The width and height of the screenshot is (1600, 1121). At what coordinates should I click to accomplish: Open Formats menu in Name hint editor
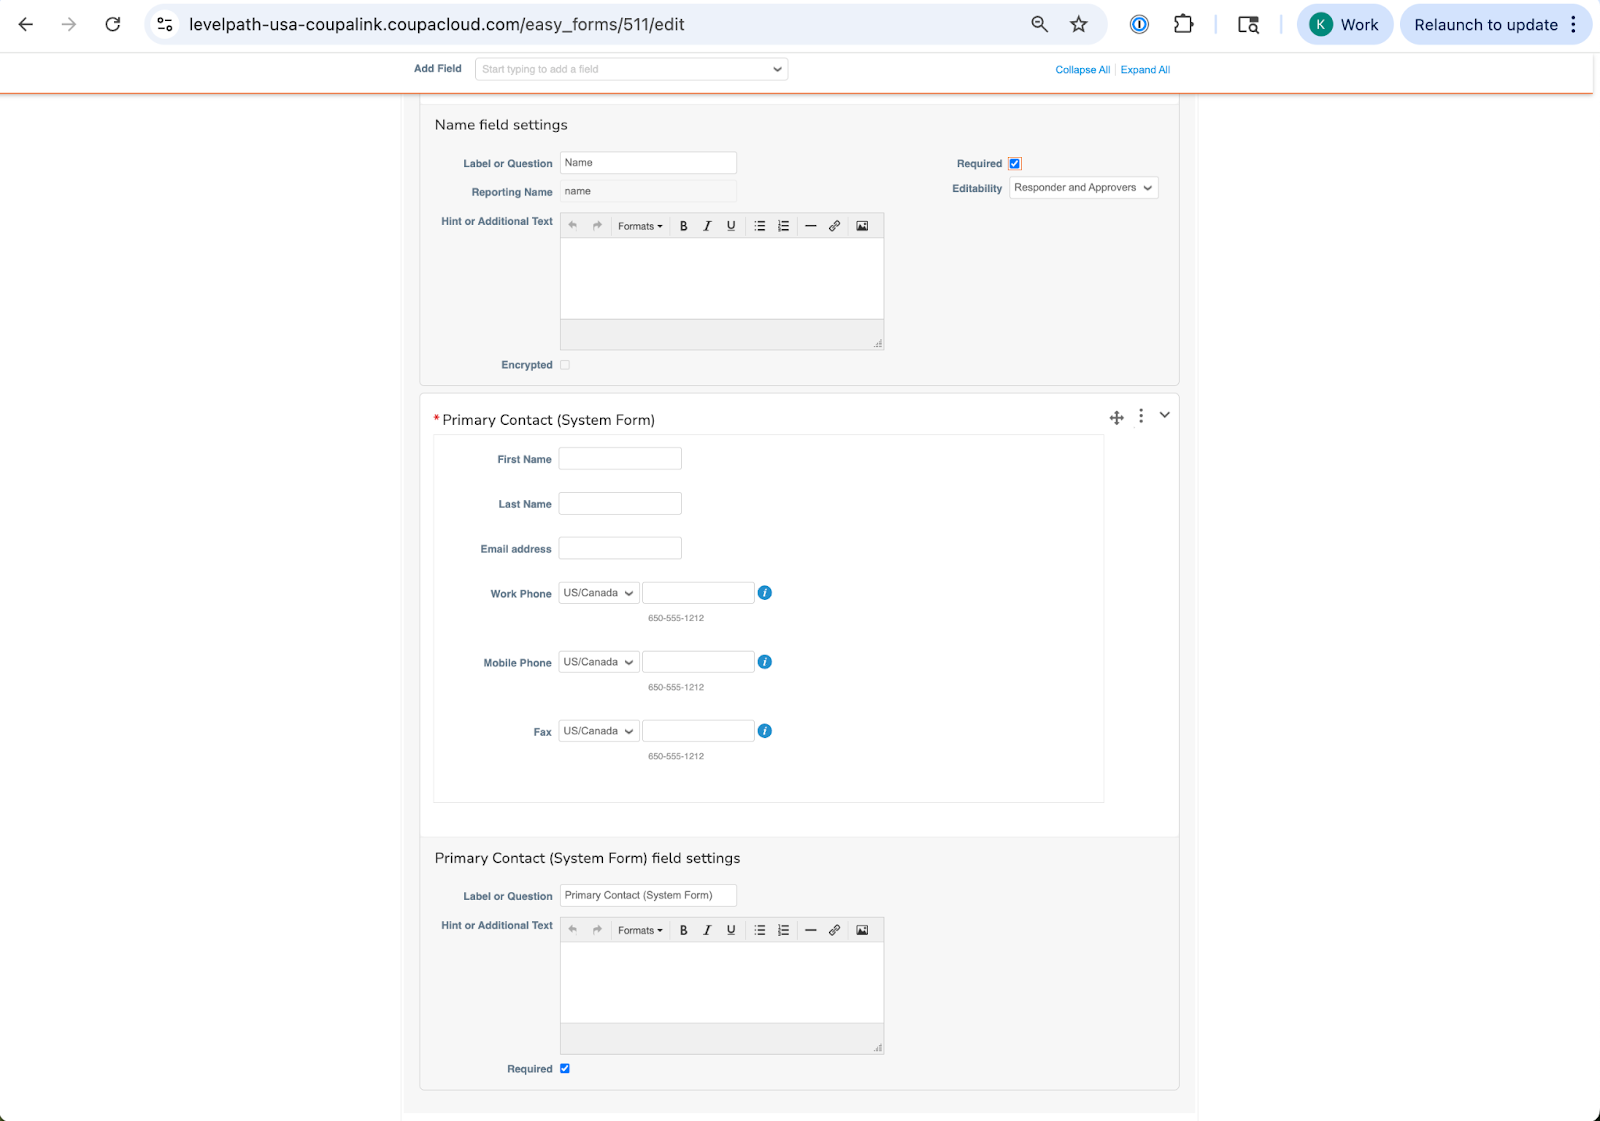[x=640, y=226]
